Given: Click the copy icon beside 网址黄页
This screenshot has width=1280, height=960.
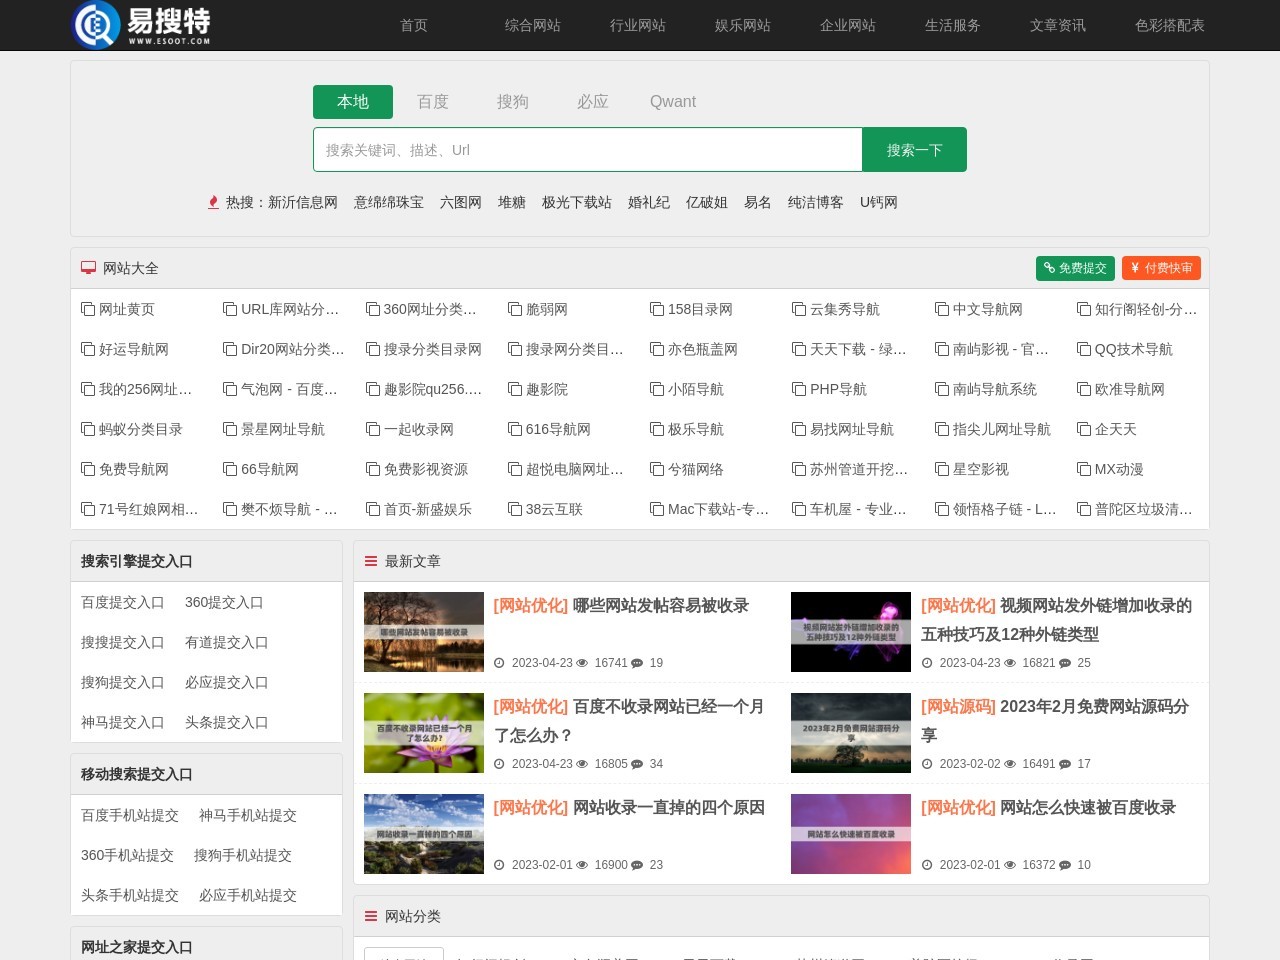Looking at the screenshot, I should tap(88, 309).
